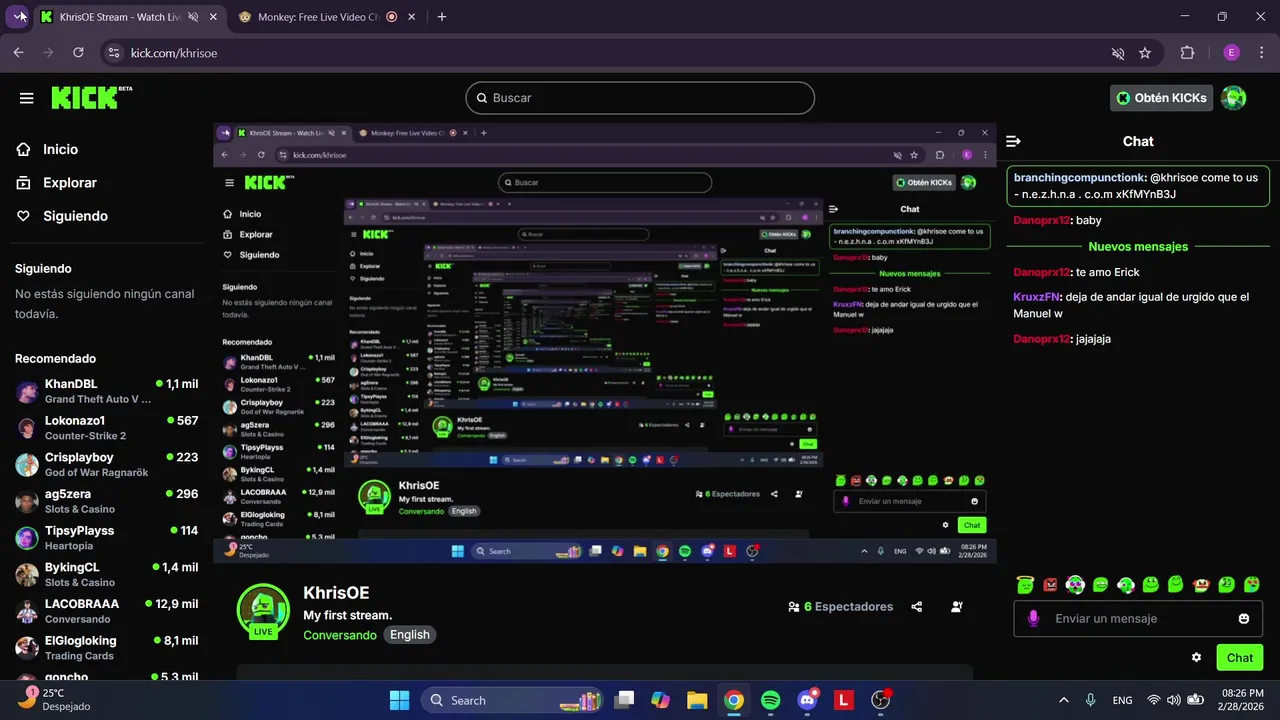Screen dimensions: 1280x720
Task: Open TipsyPlayss recommended channel
Action: [106, 538]
